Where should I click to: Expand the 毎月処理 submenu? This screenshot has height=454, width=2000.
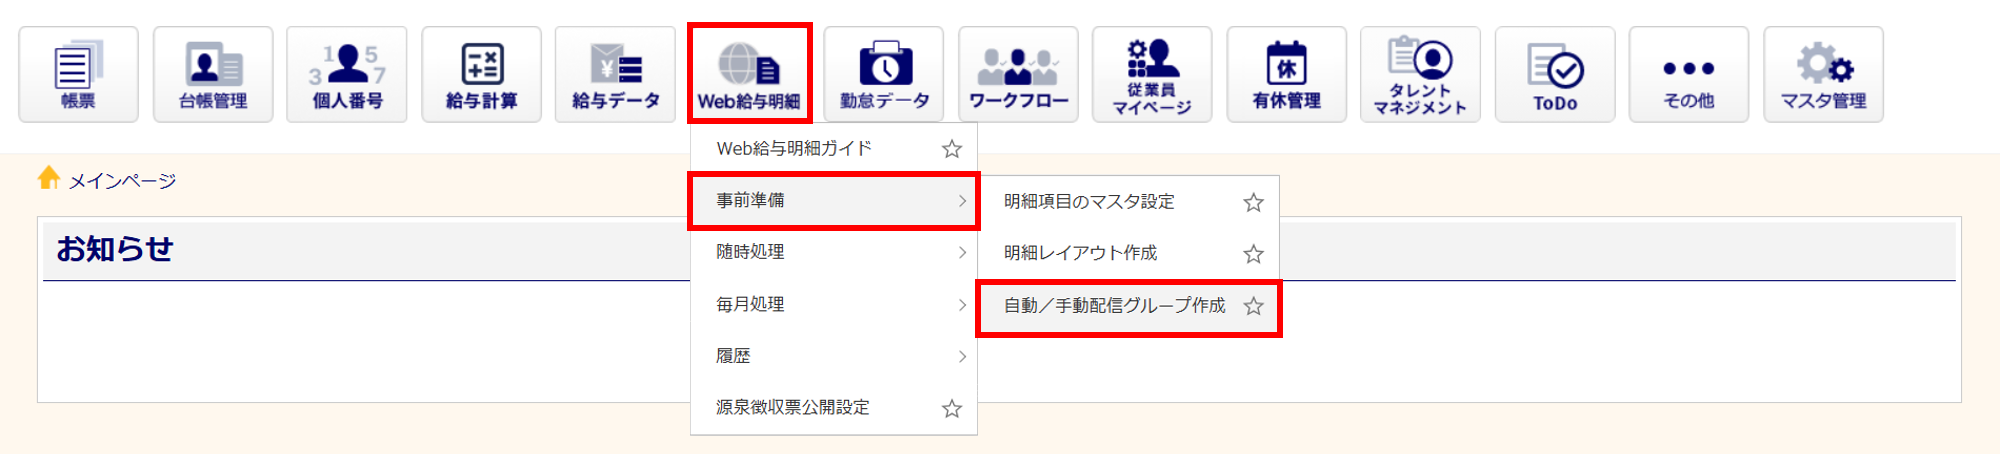point(834,304)
